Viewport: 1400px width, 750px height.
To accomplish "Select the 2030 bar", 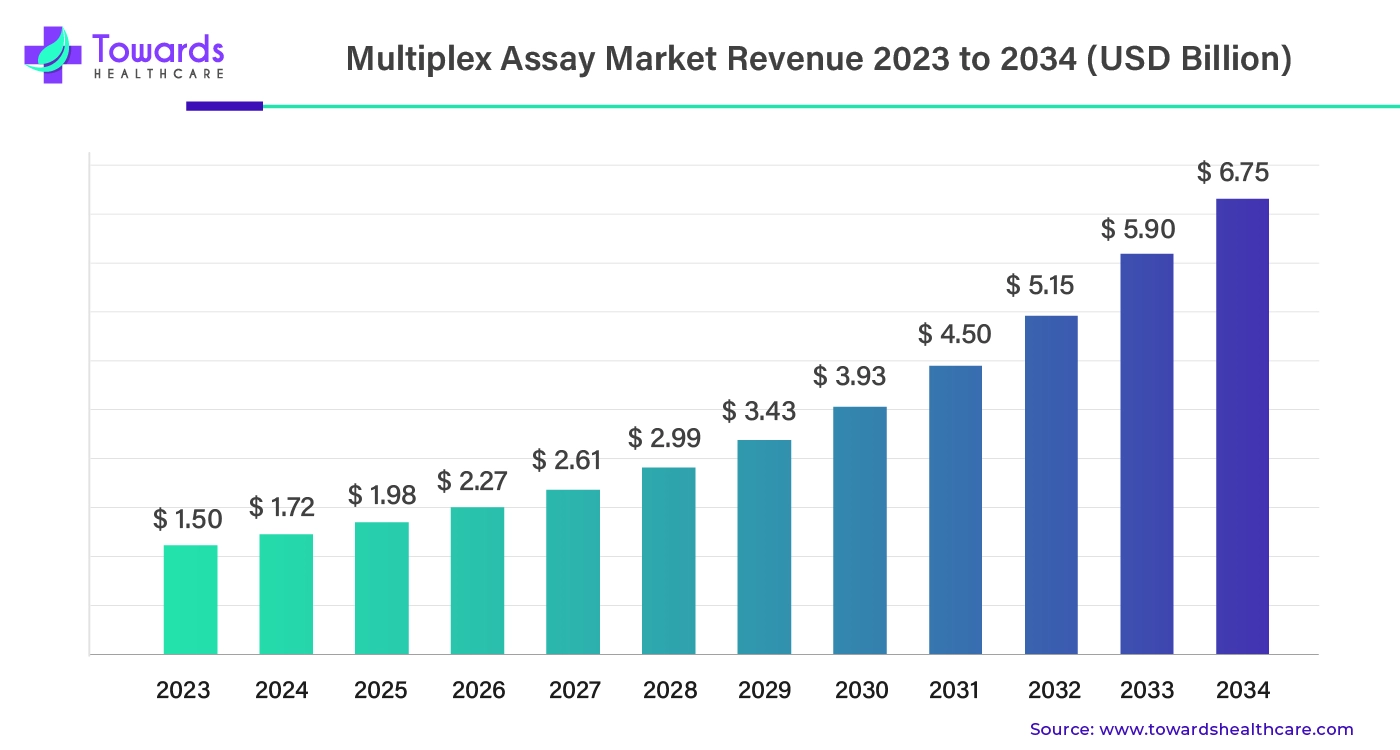I will click(x=860, y=531).
